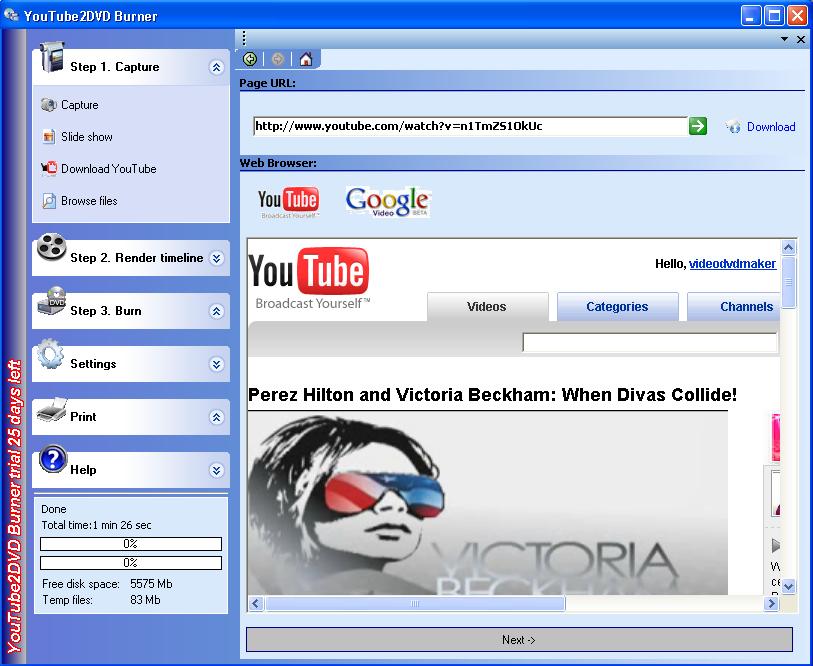The width and height of the screenshot is (813, 666).
Task: Open the panel options dropdown arrow
Action: pyautogui.click(x=784, y=39)
